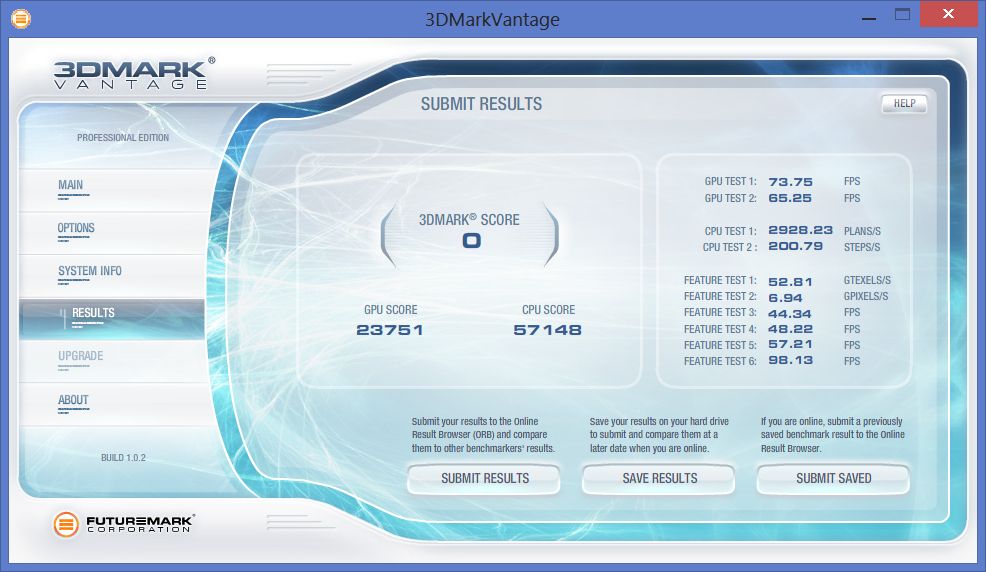Click the GPU Score value 23751

click(390, 330)
